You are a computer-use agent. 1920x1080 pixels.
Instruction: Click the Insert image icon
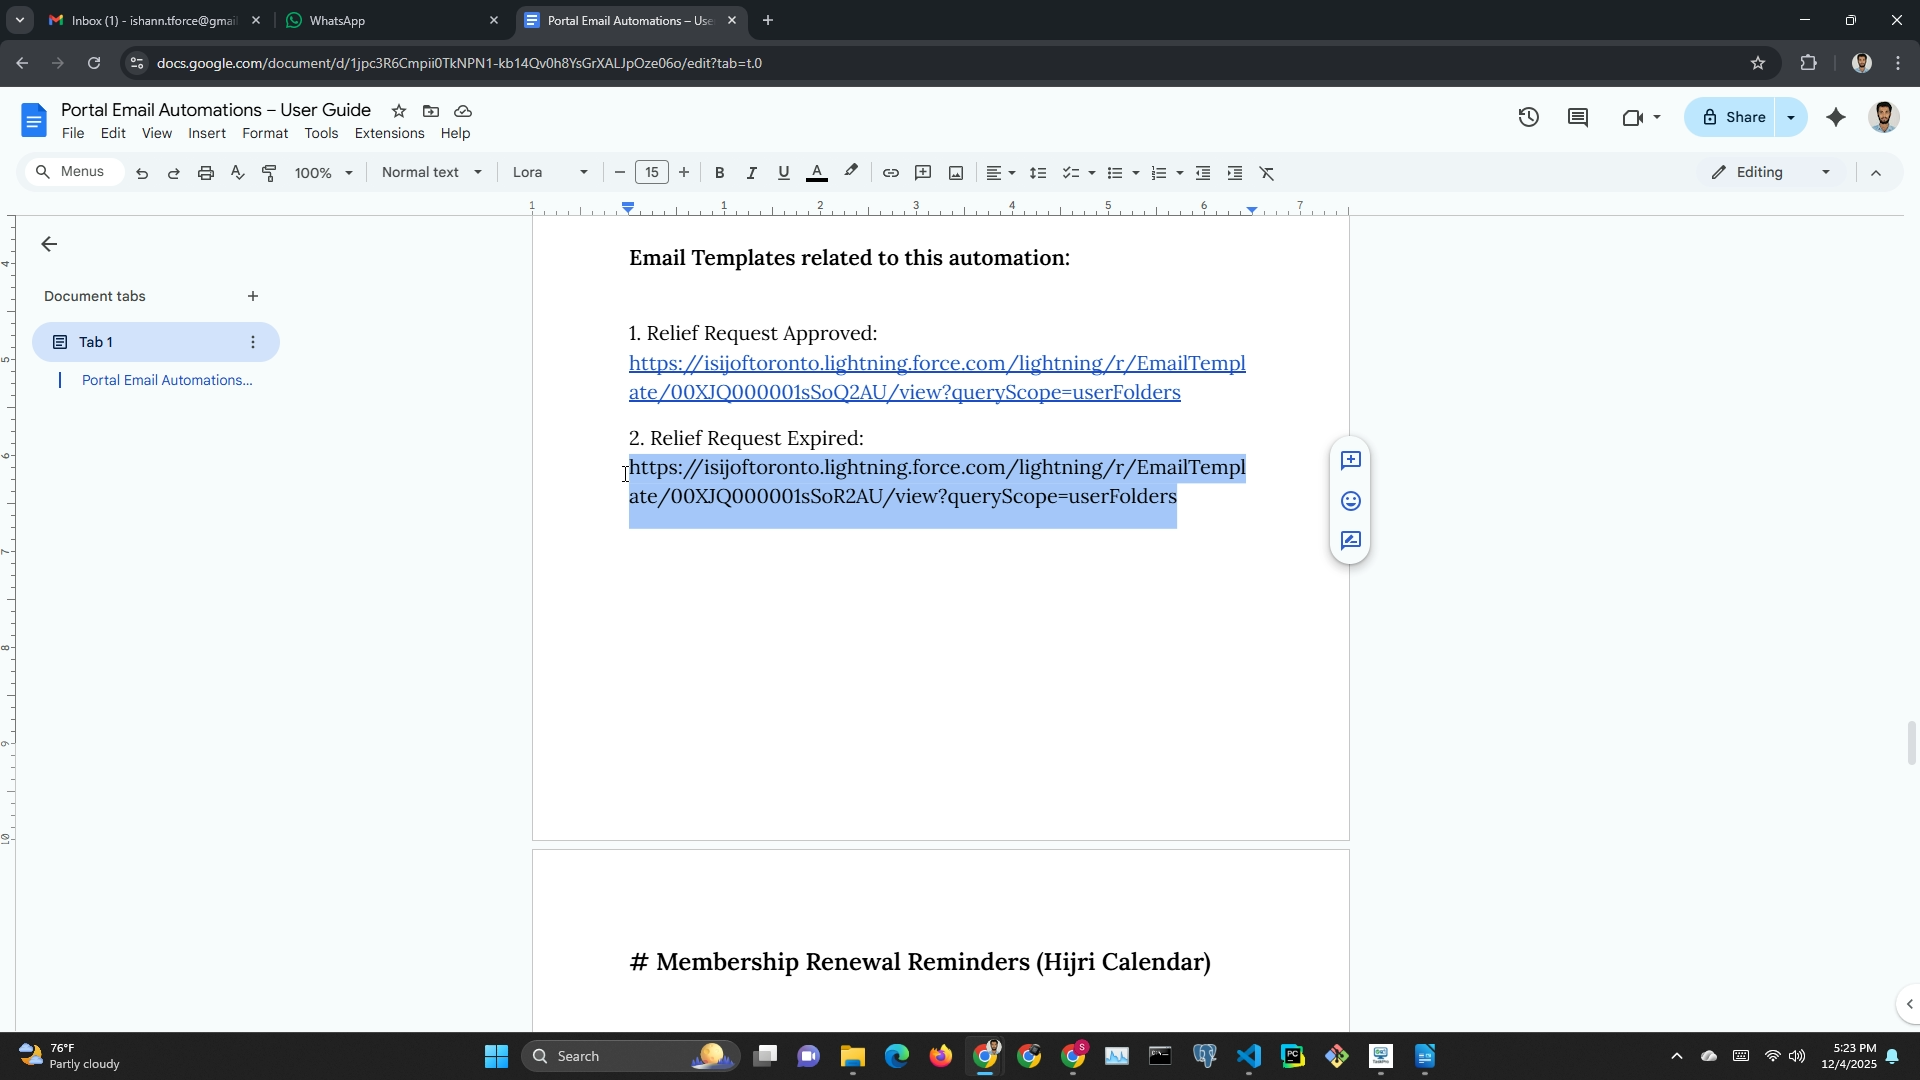click(956, 173)
